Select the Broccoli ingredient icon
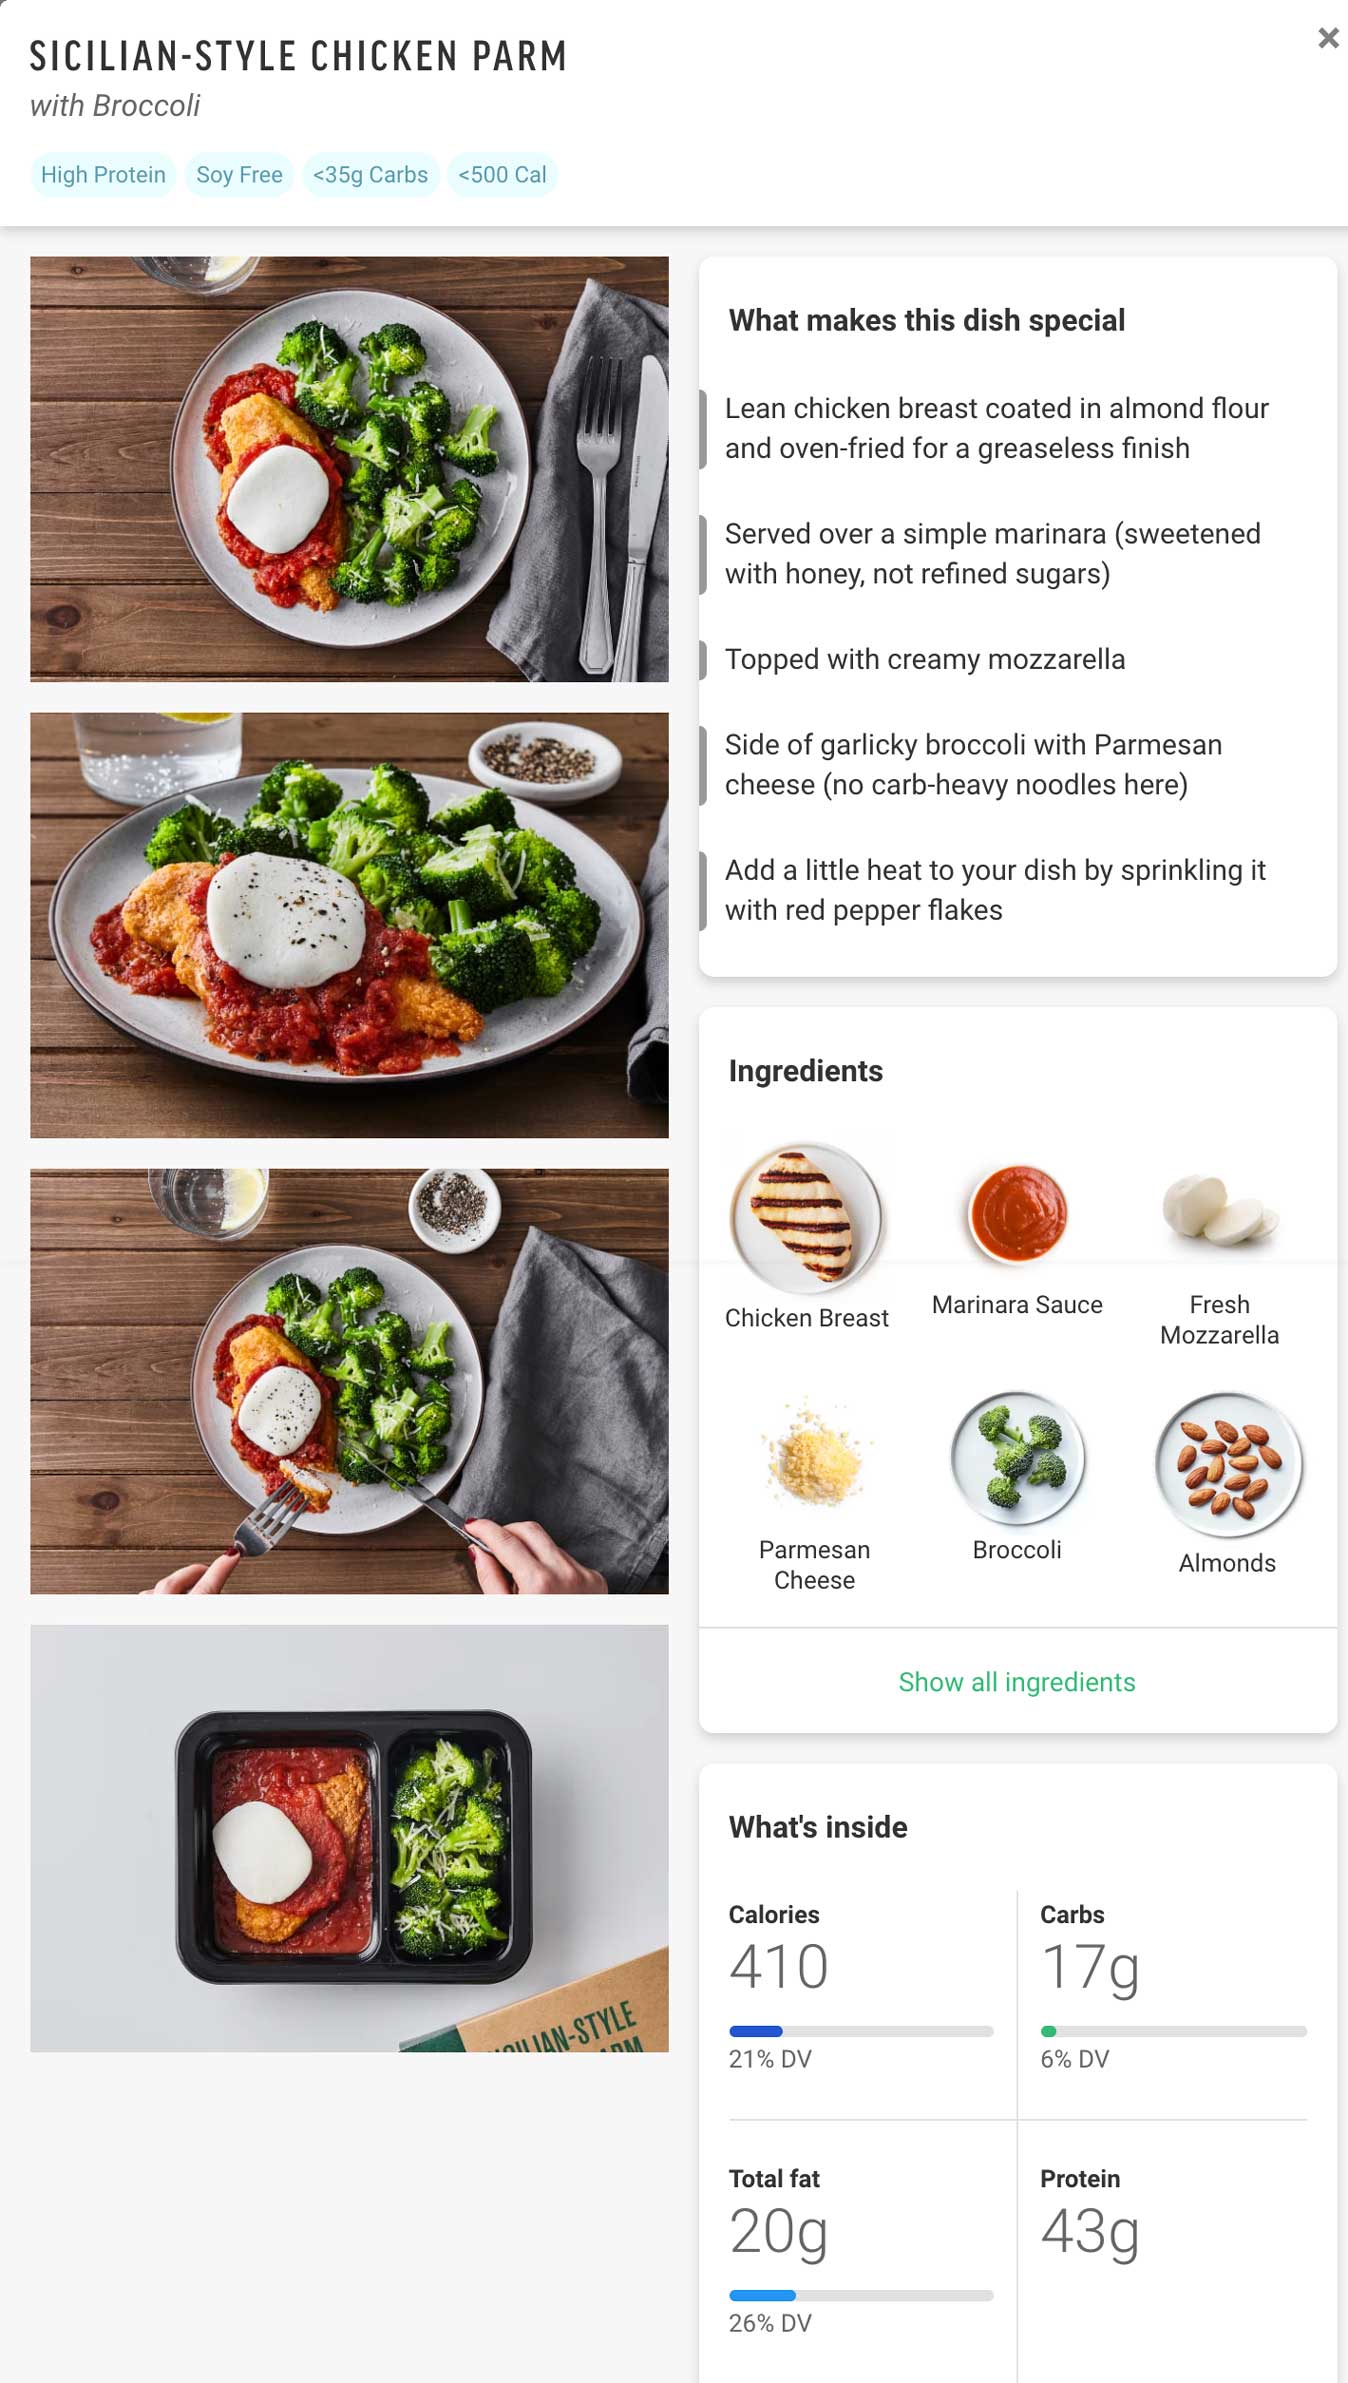1348x2383 pixels. [x=1017, y=1458]
